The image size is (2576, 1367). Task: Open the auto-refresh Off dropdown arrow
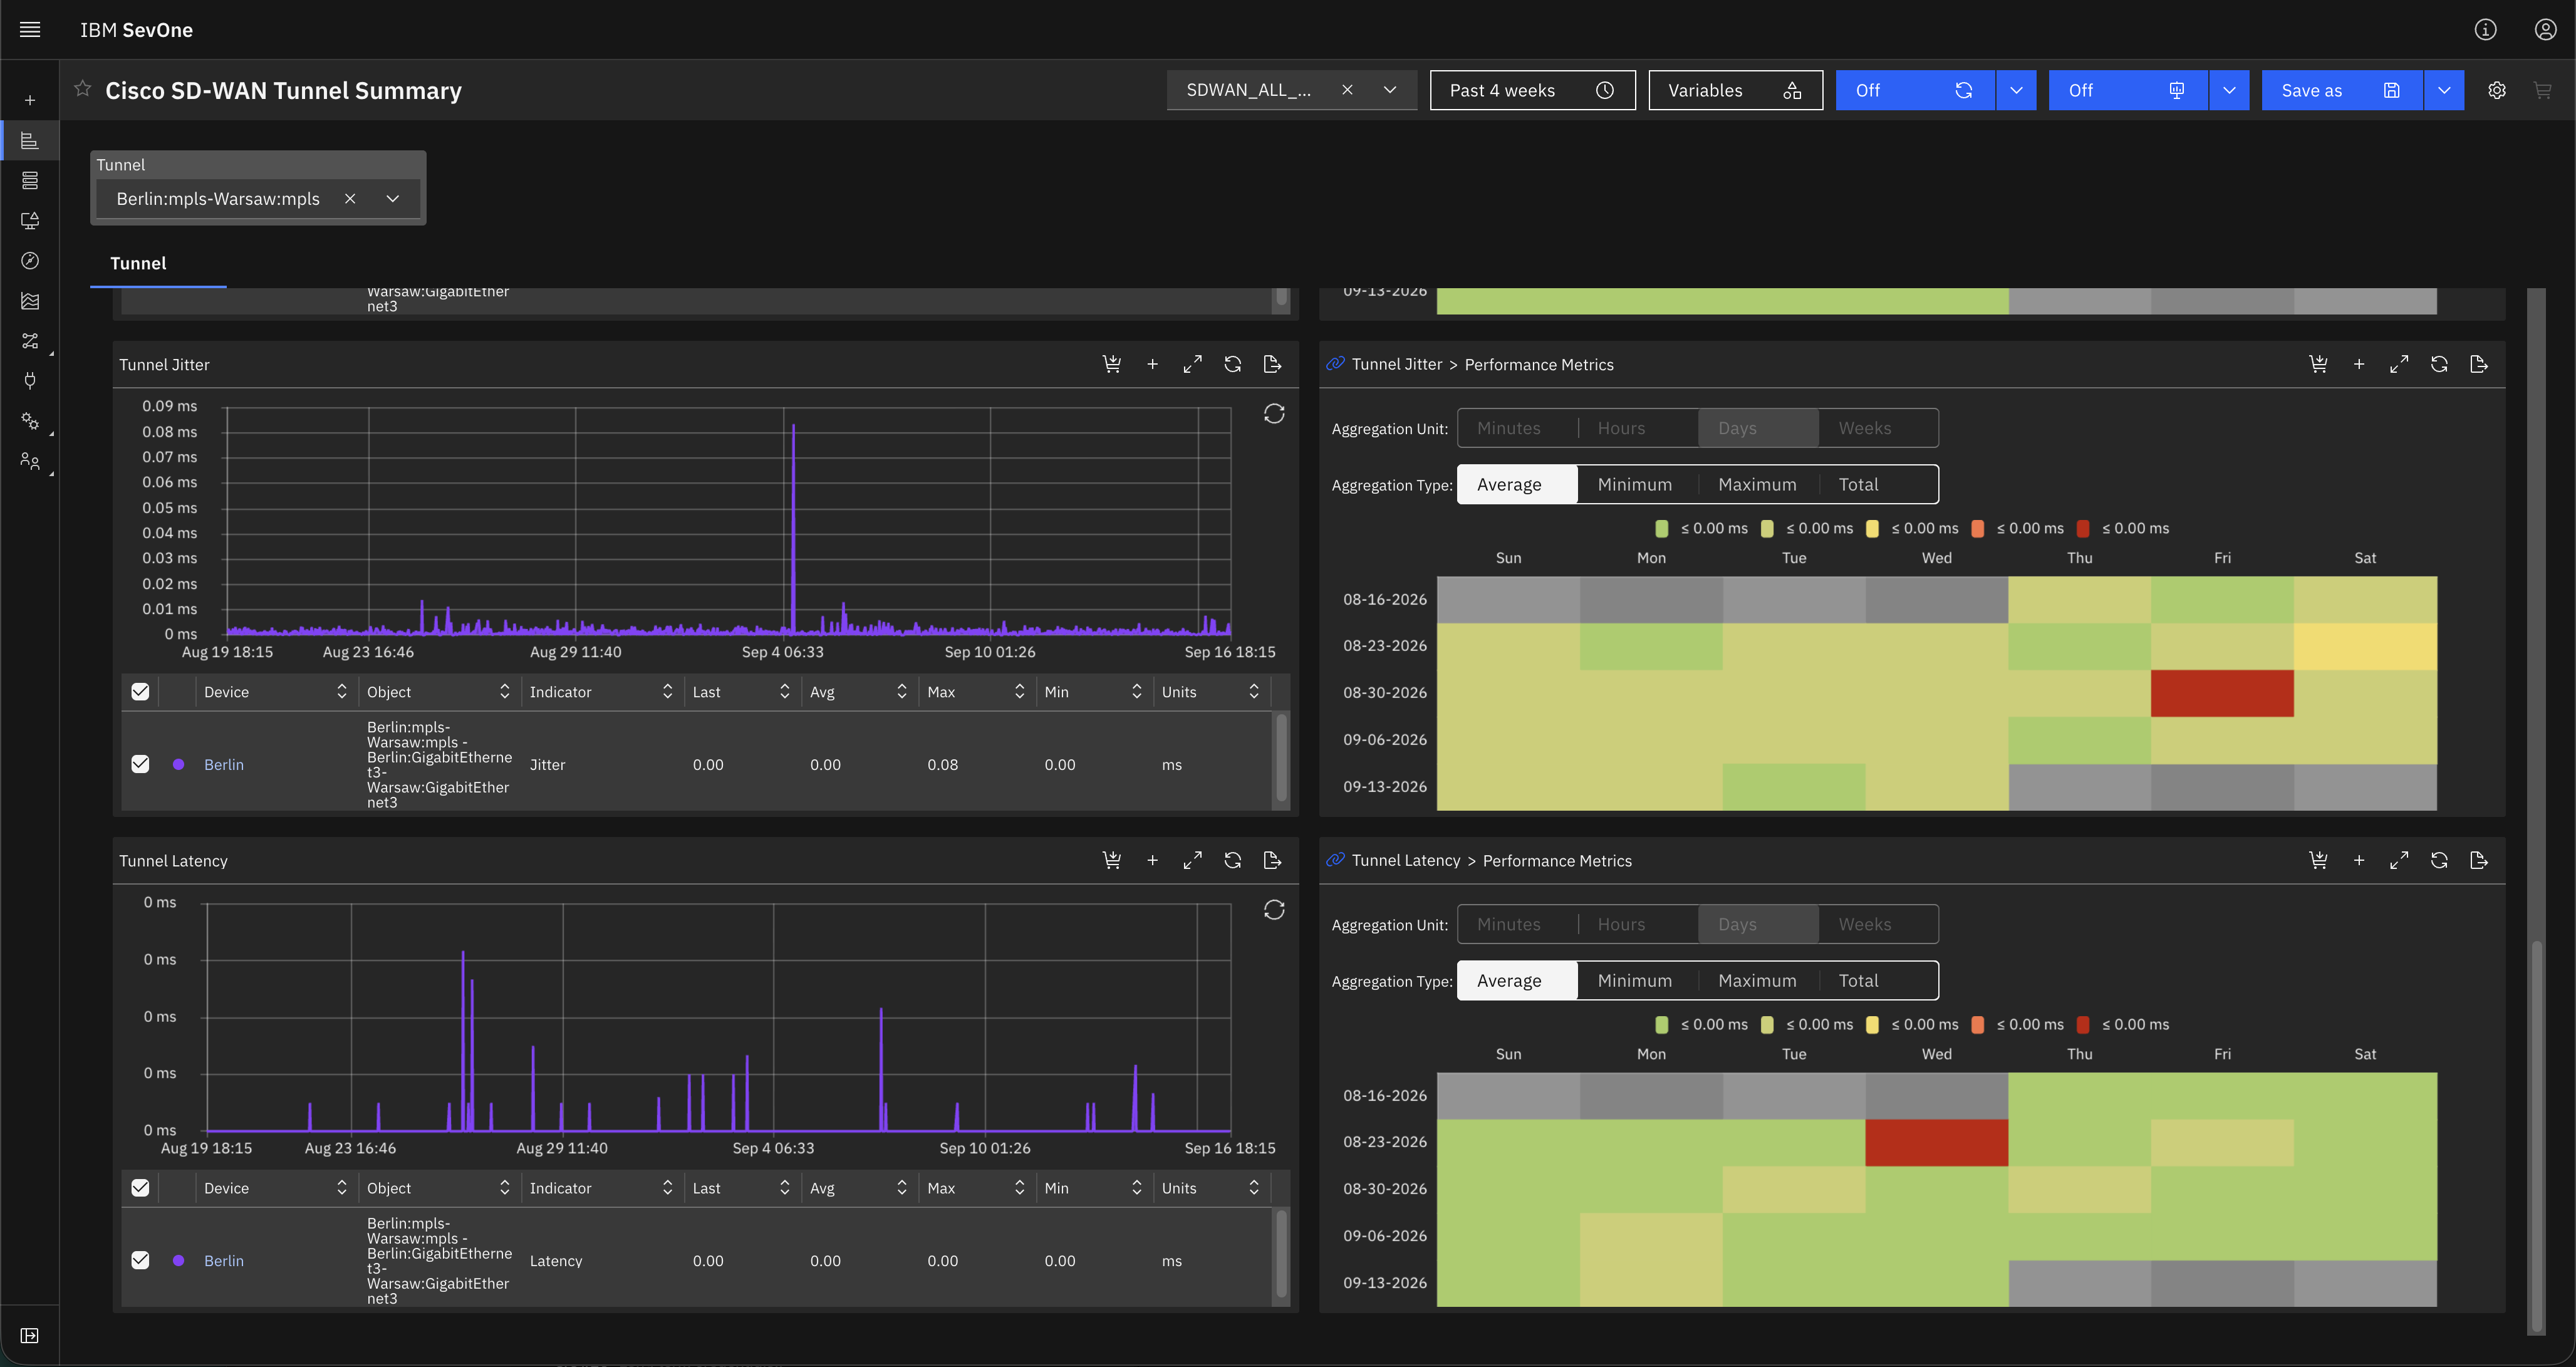point(2016,90)
